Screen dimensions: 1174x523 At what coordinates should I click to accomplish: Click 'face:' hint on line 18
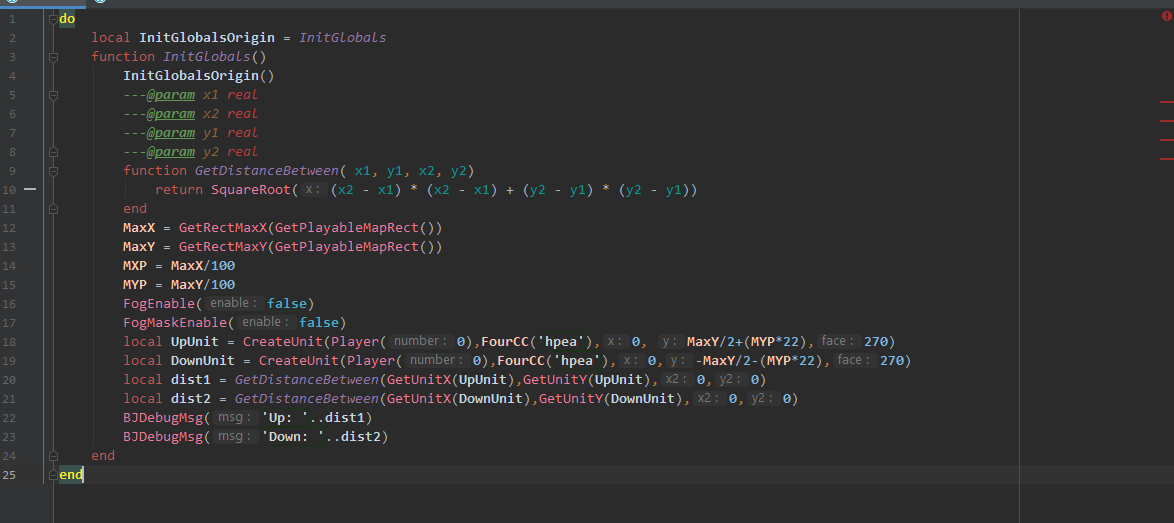(838, 342)
